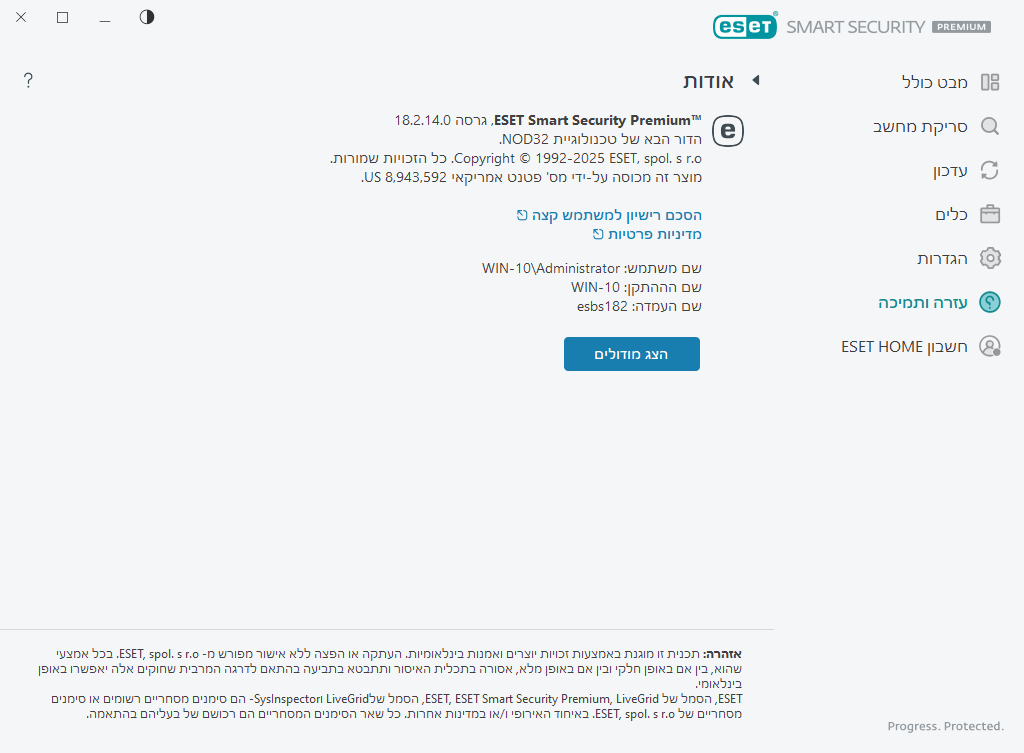This screenshot has height=753, width=1024.
Task: Click the הצג מודולים button
Action: [x=632, y=354]
